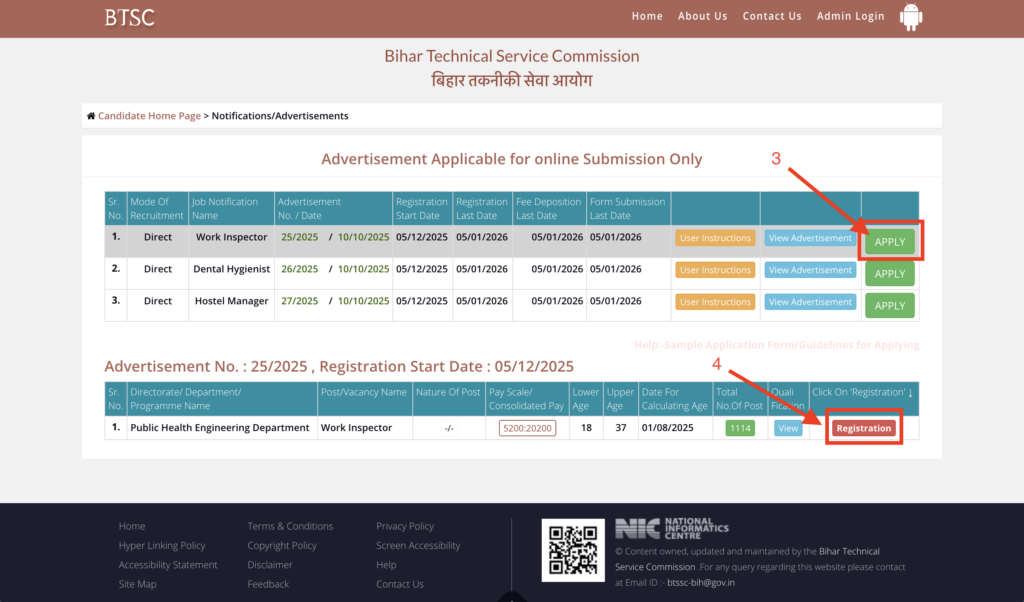Go to Contact Us in top navigation
Viewport: 1024px width, 602px height.
click(x=771, y=16)
